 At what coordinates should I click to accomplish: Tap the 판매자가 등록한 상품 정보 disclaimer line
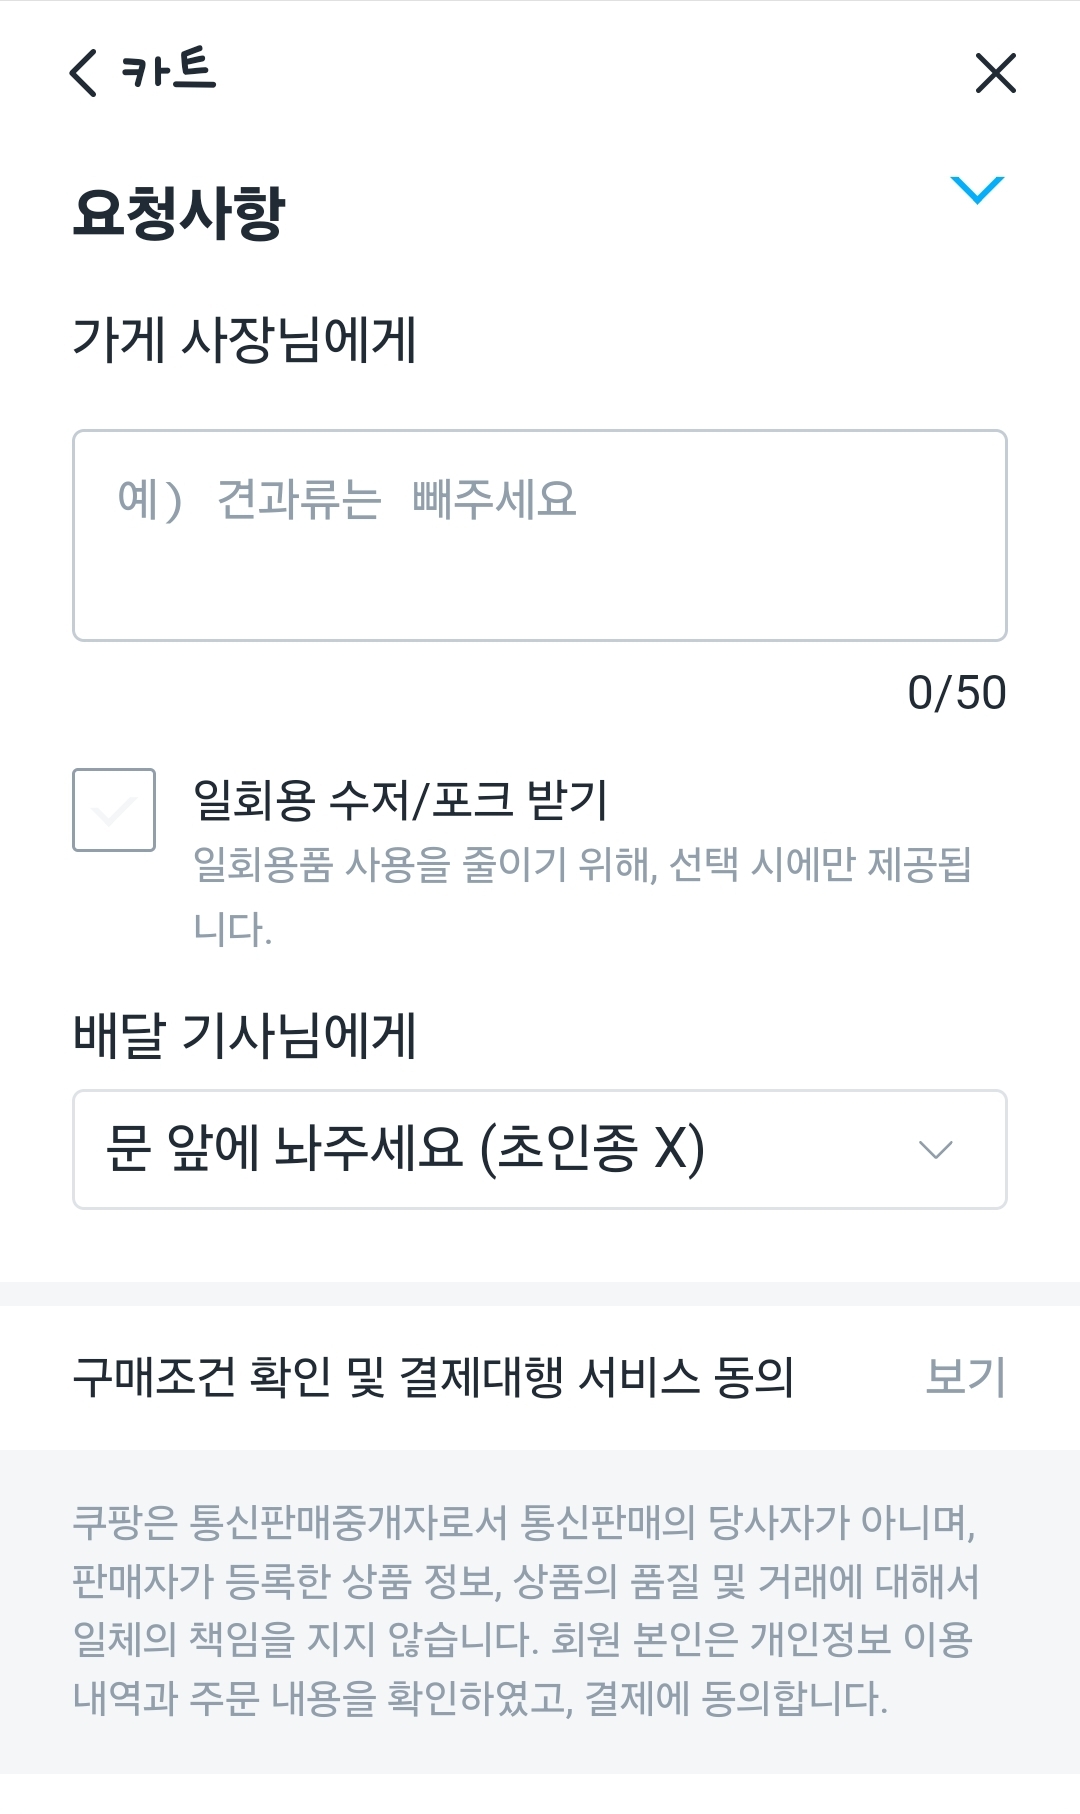coord(525,1581)
